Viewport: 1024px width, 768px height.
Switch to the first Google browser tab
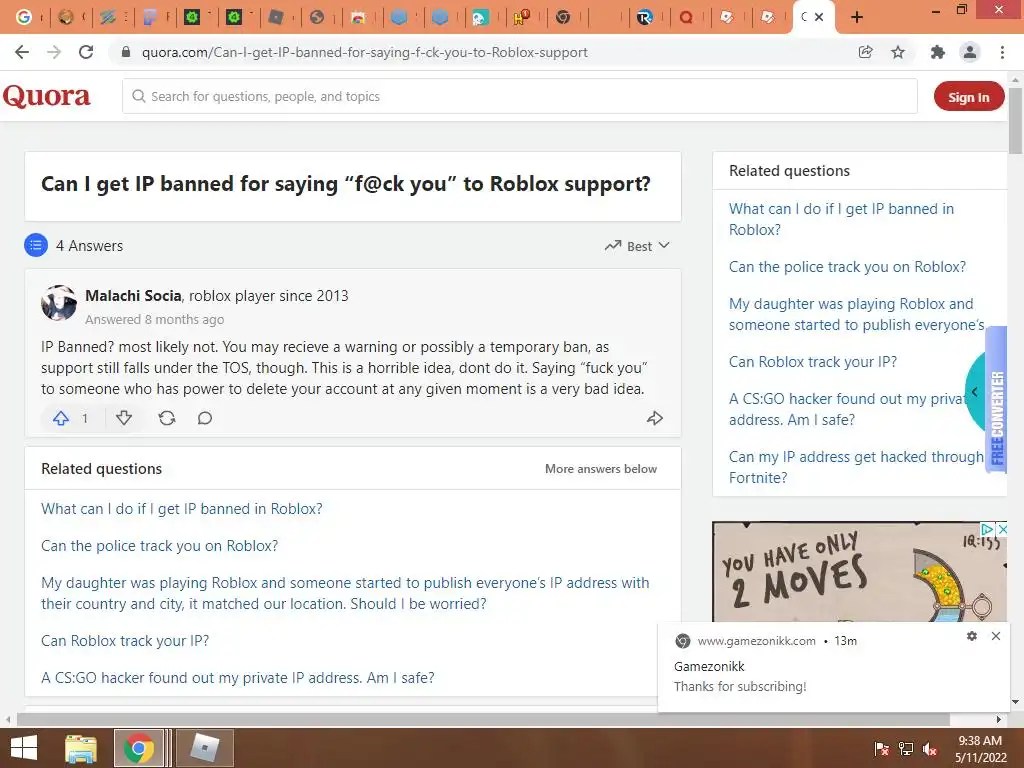pyautogui.click(x=24, y=18)
